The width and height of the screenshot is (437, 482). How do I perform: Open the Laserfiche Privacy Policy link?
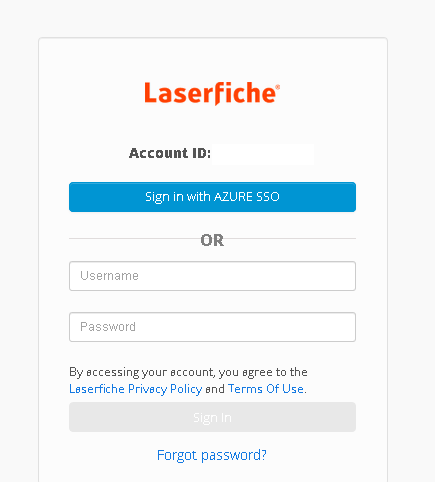(x=135, y=389)
